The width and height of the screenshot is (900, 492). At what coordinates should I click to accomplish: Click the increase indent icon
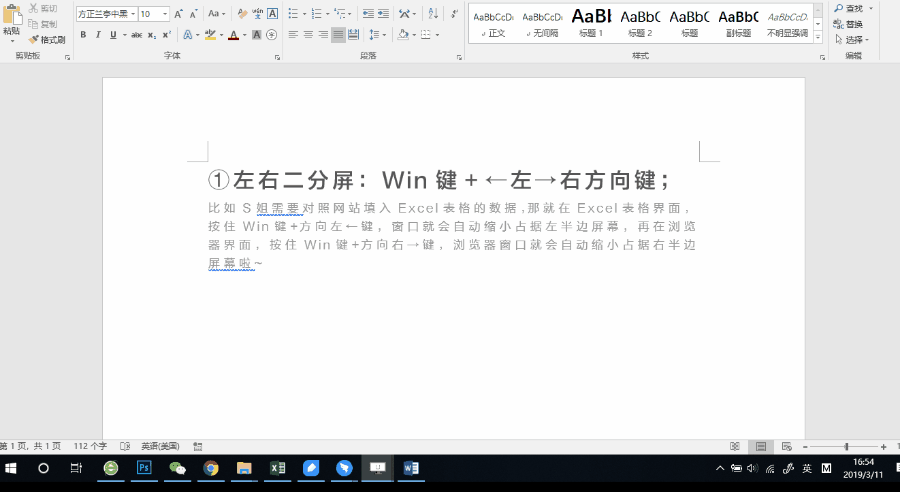pyautogui.click(x=385, y=14)
